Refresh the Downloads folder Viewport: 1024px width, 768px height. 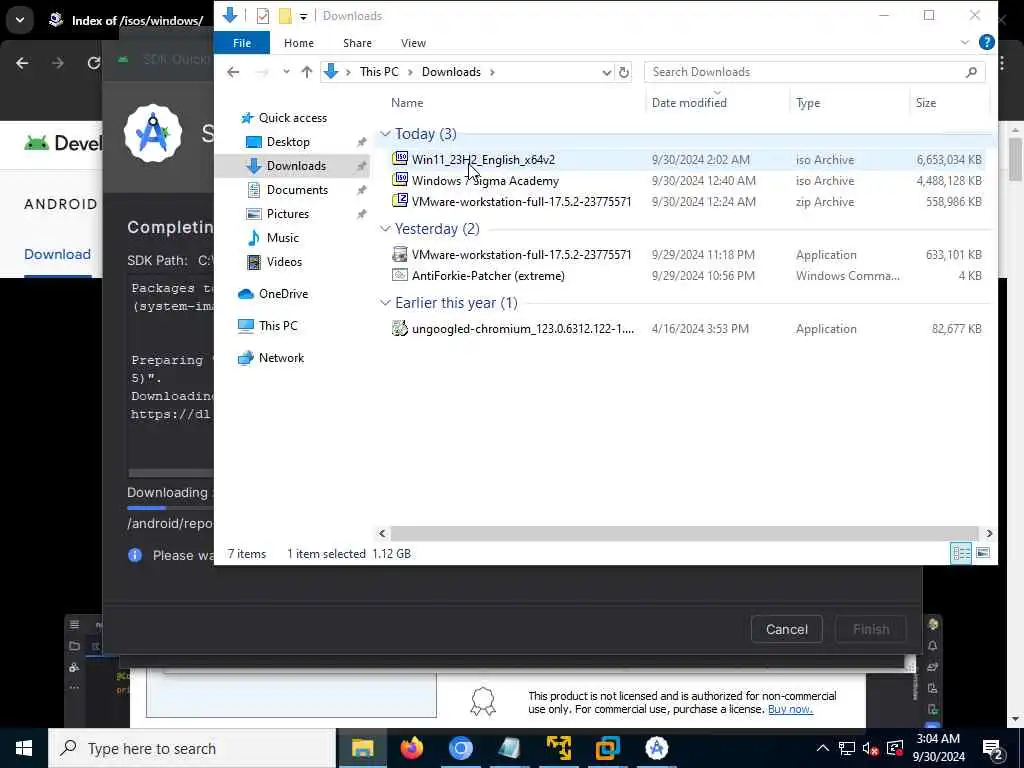click(x=624, y=72)
